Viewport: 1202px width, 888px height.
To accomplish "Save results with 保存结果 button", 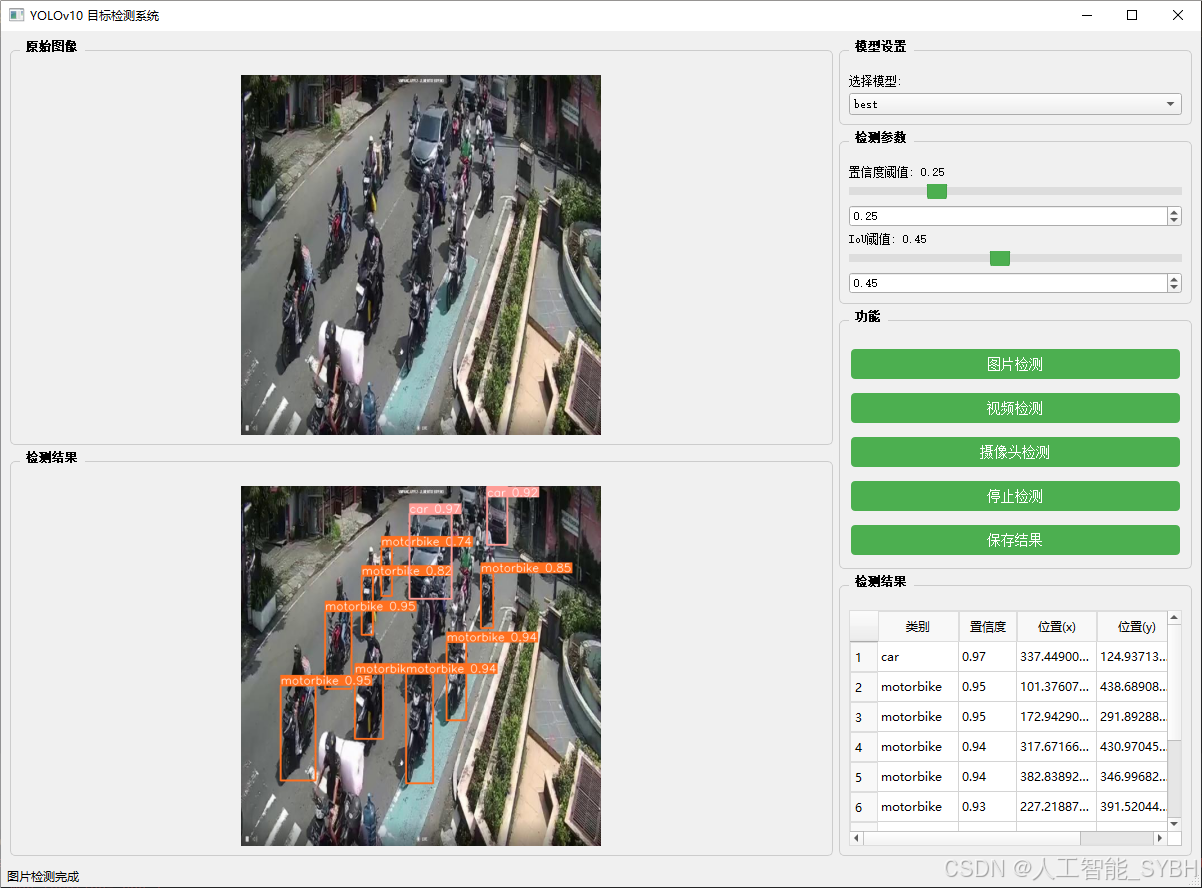I will (x=1013, y=540).
